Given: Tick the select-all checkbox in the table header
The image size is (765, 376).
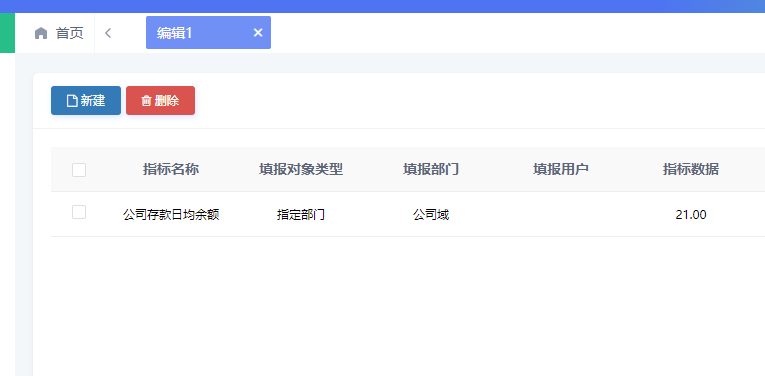Looking at the screenshot, I should pyautogui.click(x=79, y=170).
